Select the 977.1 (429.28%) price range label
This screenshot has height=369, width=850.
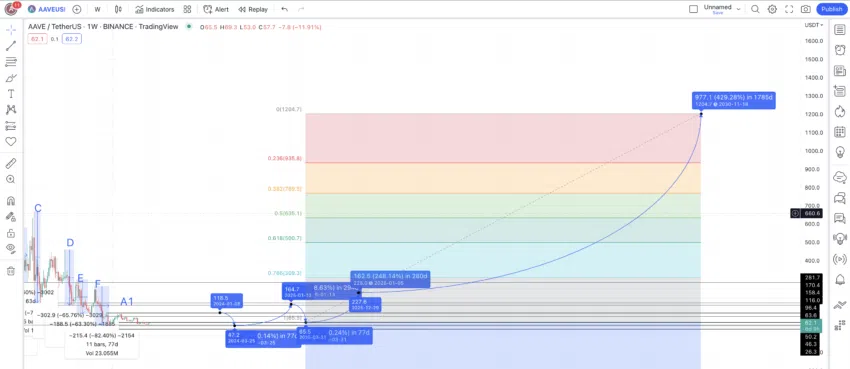734,100
